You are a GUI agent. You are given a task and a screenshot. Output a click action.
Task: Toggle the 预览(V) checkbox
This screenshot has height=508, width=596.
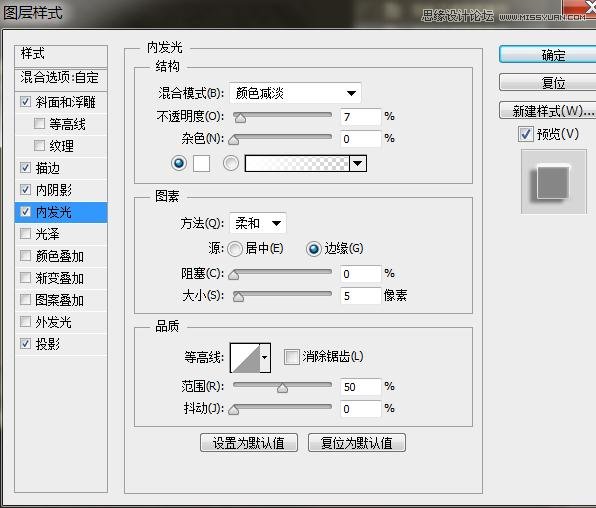point(526,134)
